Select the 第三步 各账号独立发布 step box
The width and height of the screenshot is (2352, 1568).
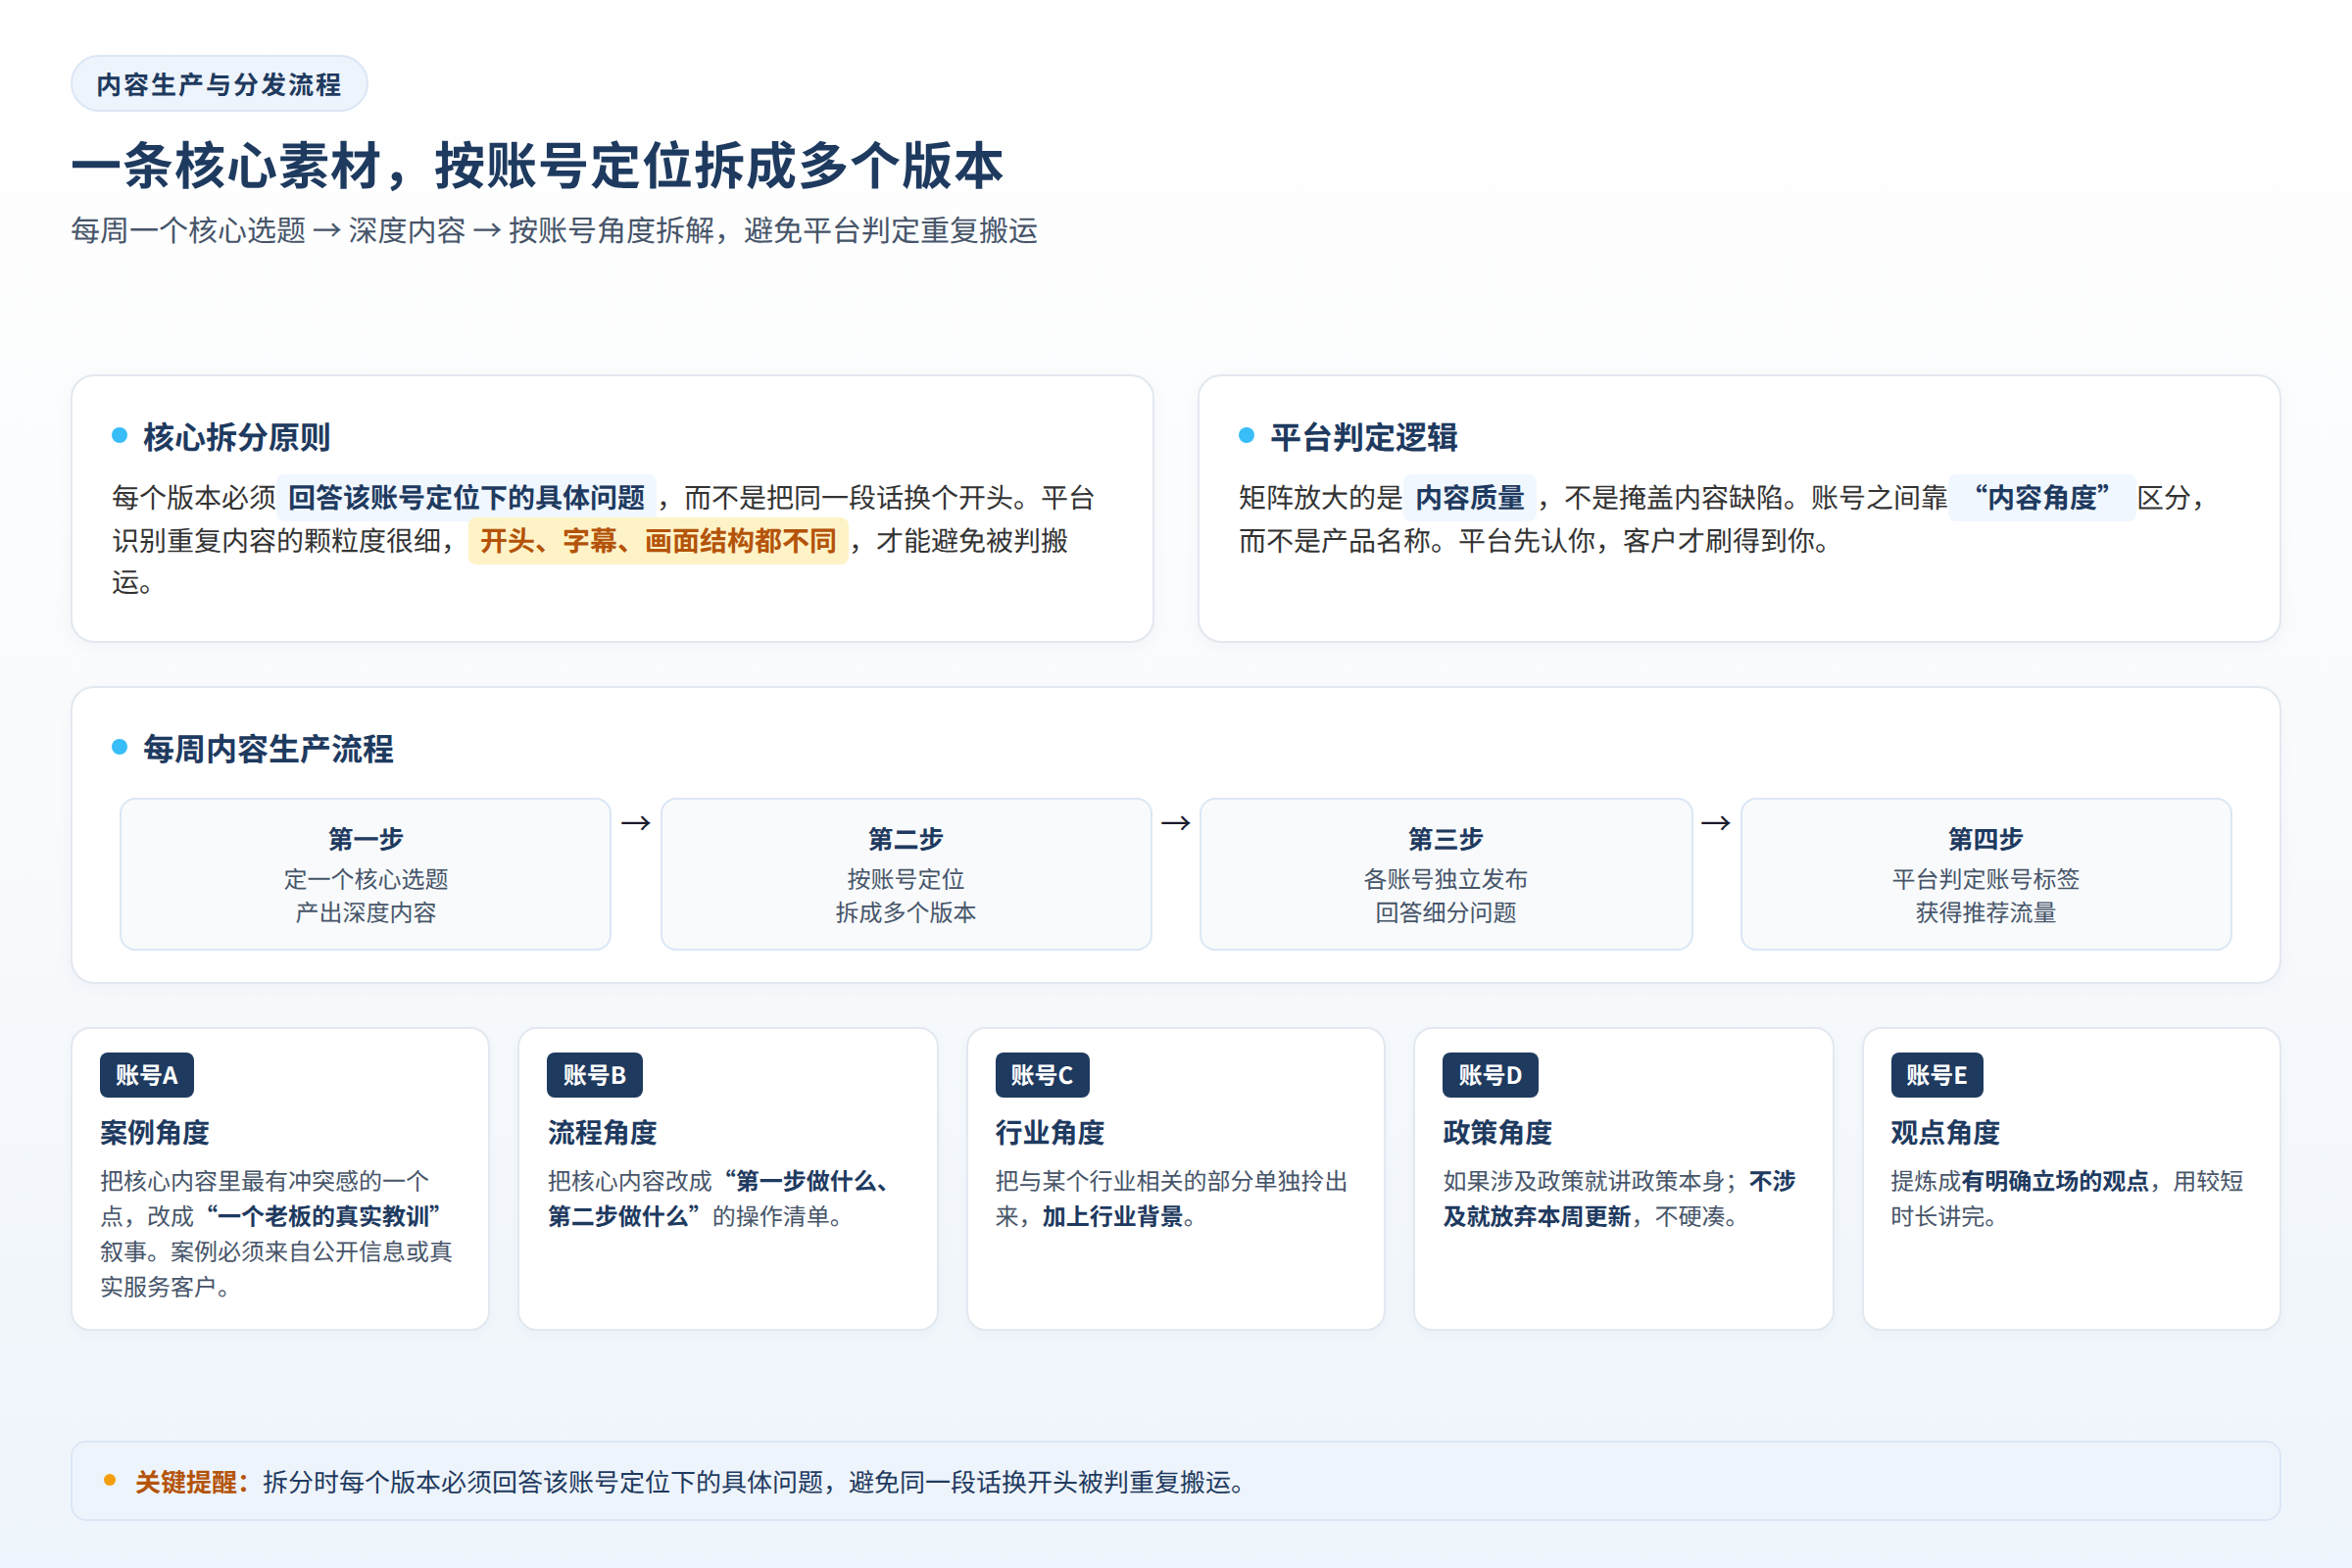point(1446,874)
